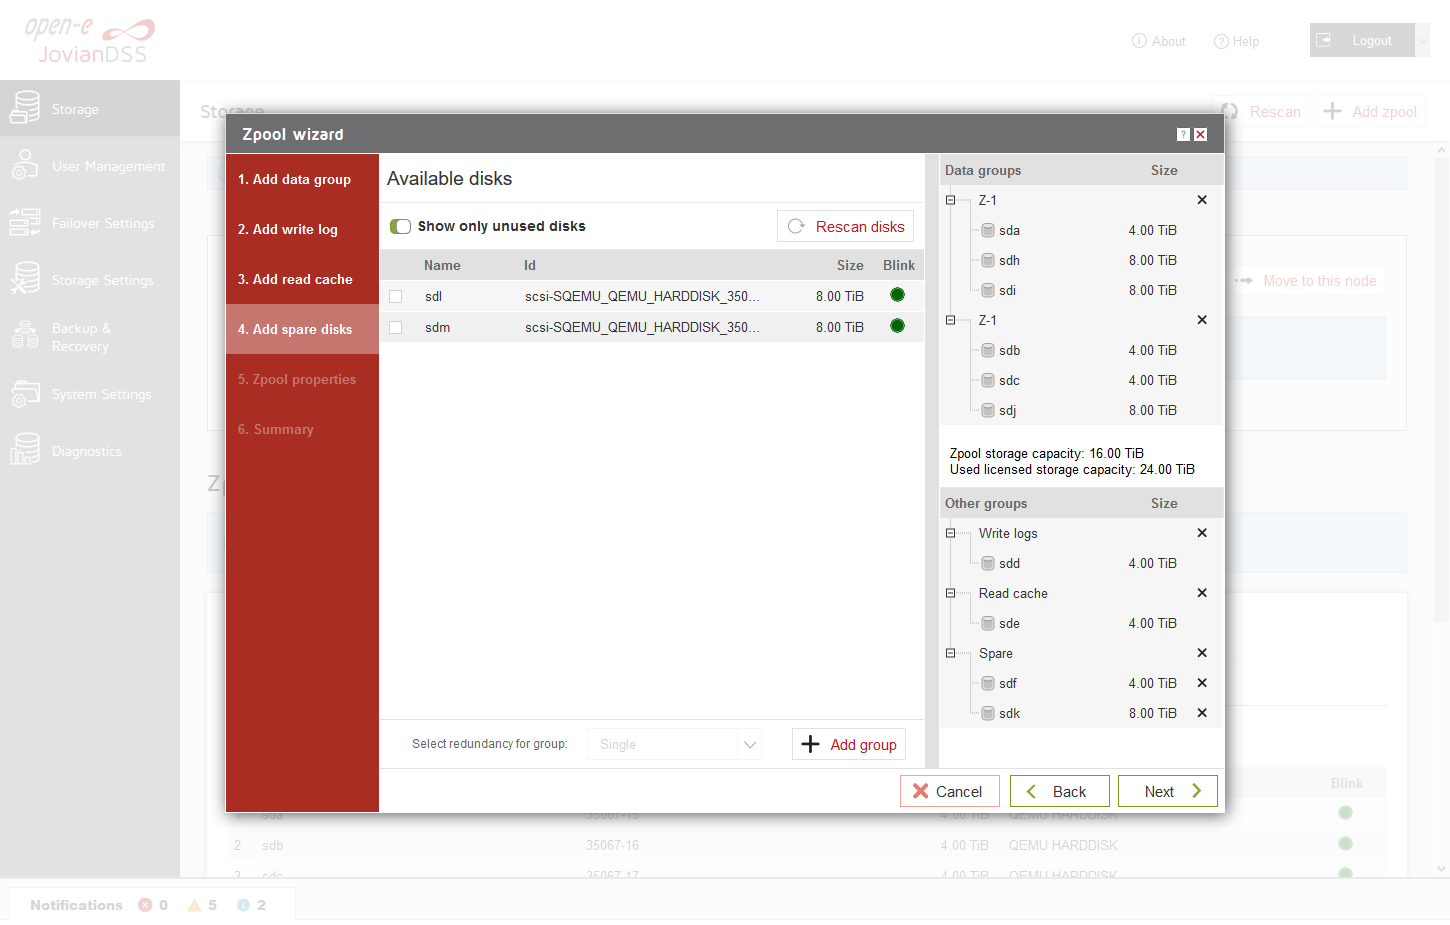Toggle Show only unused disks switch
This screenshot has width=1450, height=925.
[x=400, y=226]
